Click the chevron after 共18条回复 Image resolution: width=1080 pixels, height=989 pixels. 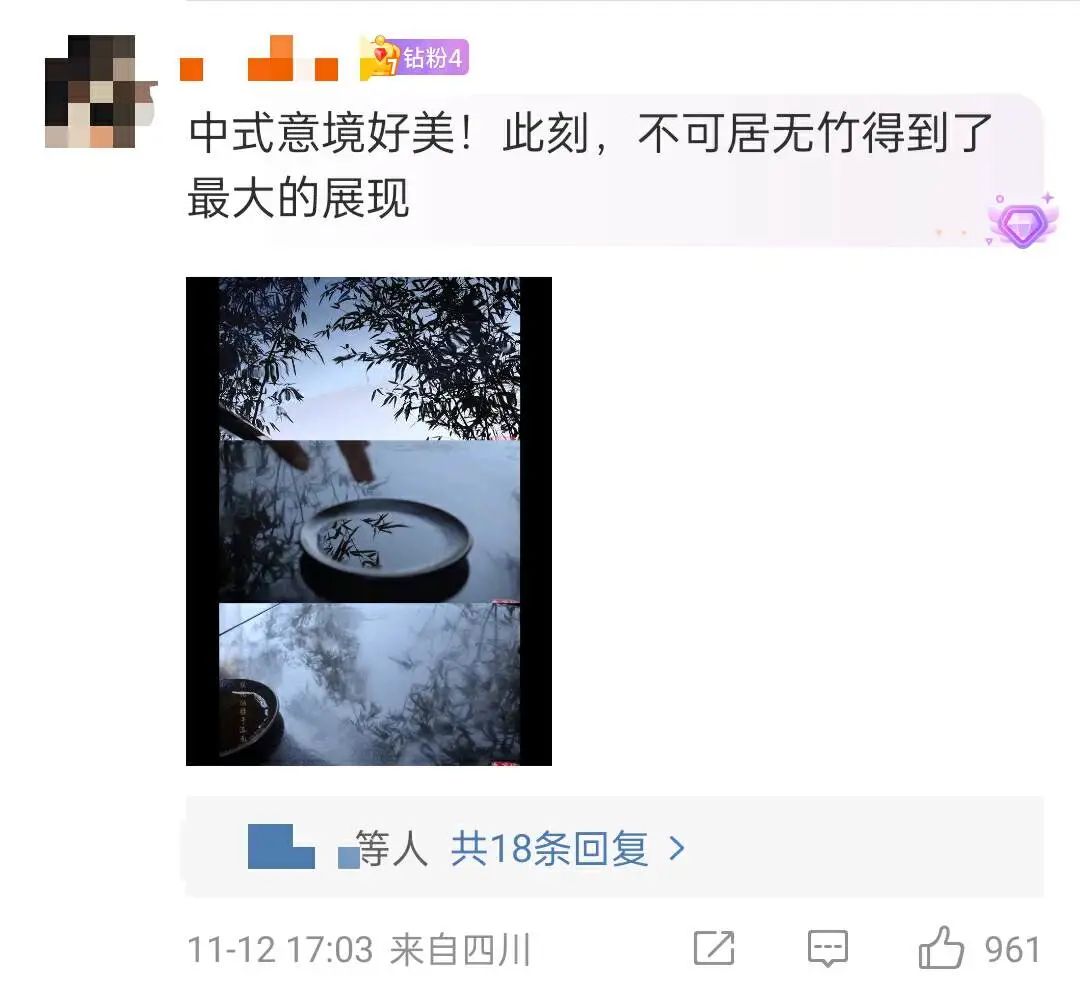677,849
